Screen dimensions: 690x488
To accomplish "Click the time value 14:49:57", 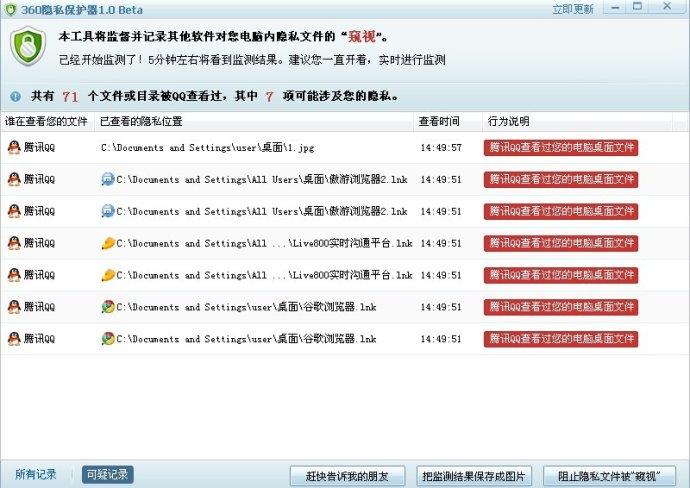I will (441, 148).
